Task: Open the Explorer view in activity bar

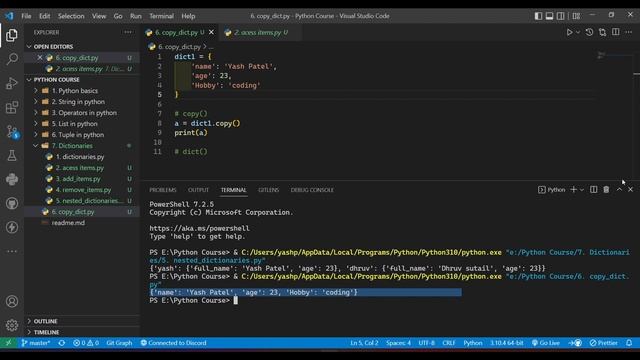Action: point(12,36)
